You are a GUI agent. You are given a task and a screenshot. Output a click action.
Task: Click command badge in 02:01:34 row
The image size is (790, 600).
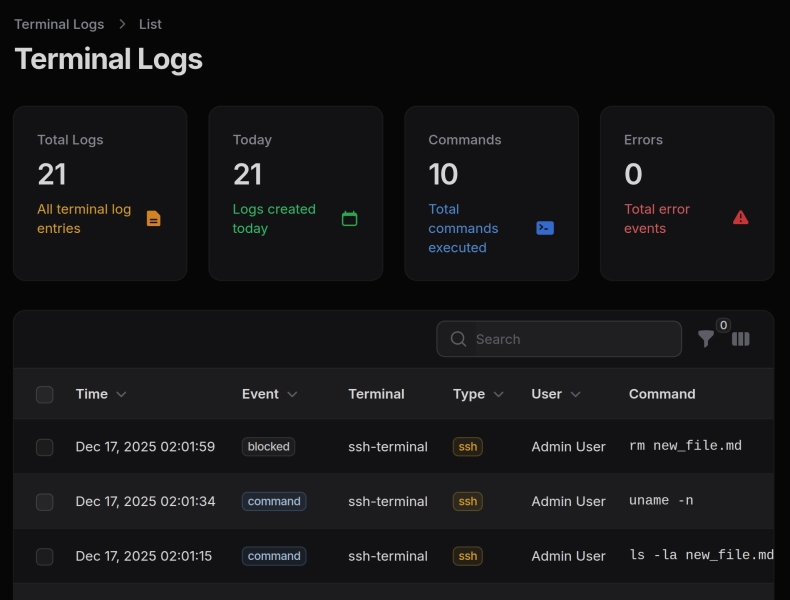pyautogui.click(x=274, y=501)
